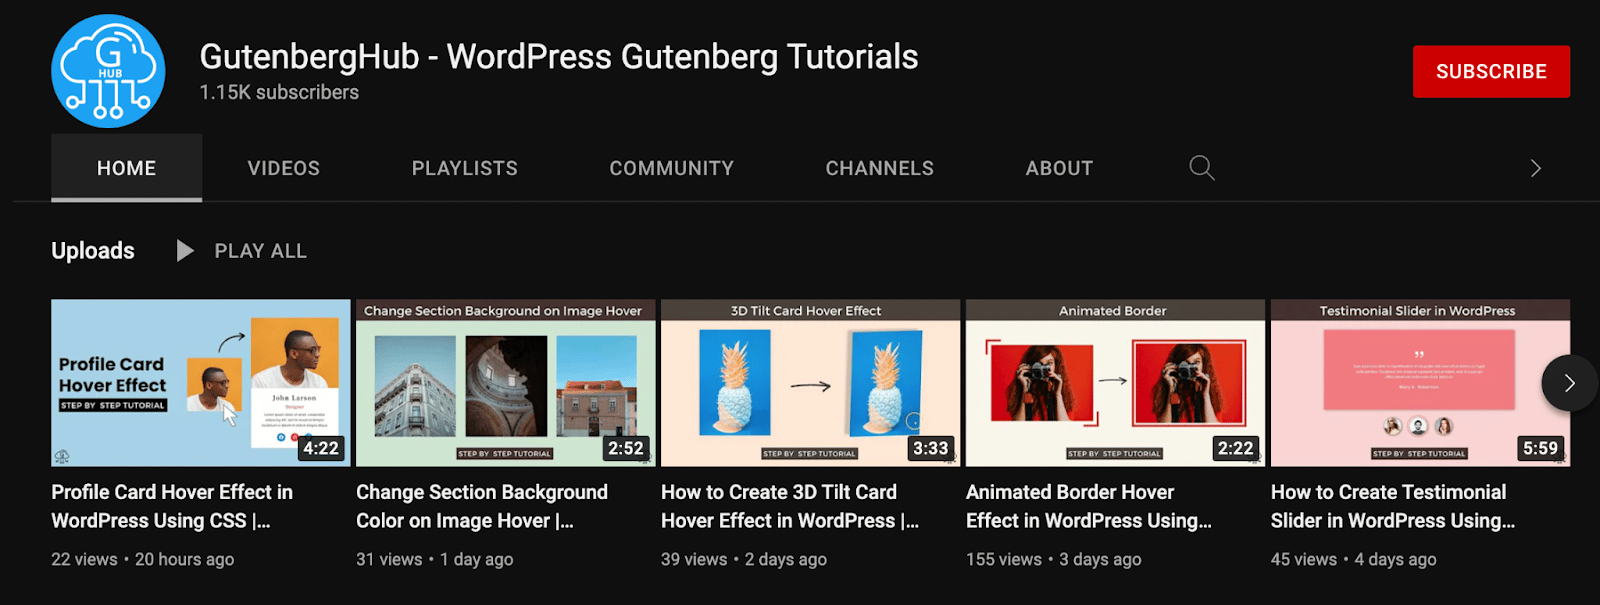Go to the Playlists tab
The width and height of the screenshot is (1600, 605).
pos(465,168)
